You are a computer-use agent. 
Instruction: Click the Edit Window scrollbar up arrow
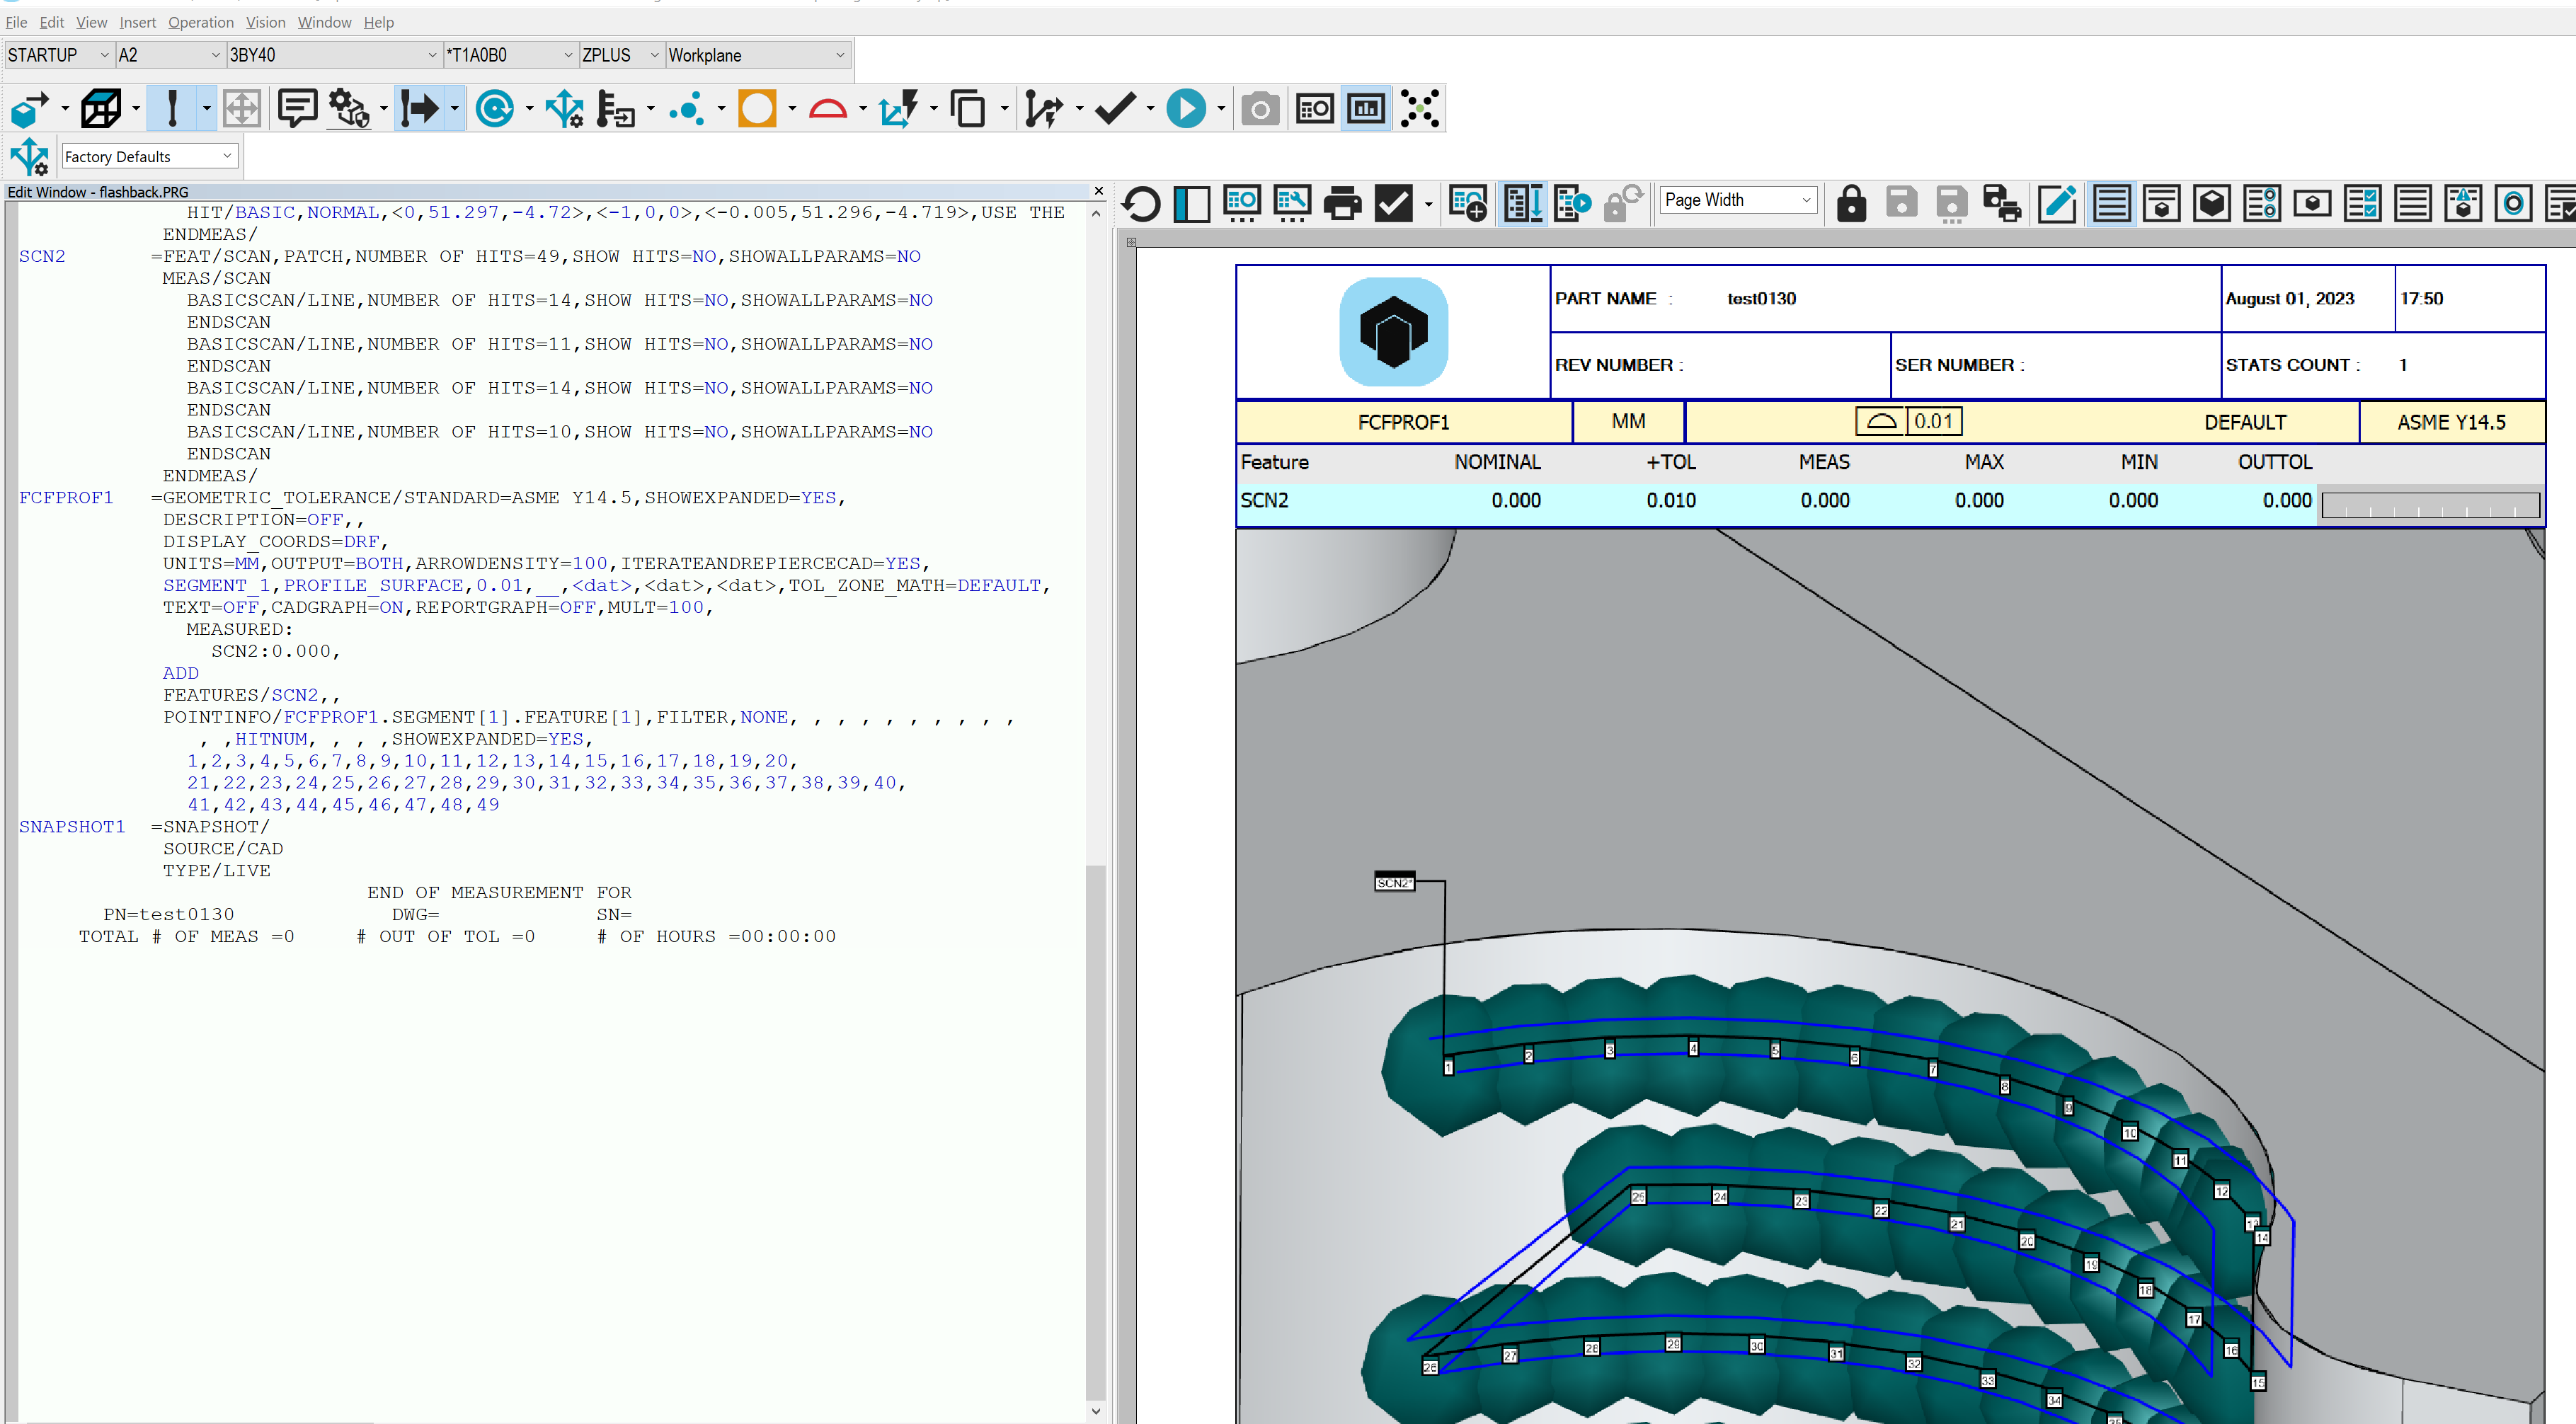coord(1096,213)
